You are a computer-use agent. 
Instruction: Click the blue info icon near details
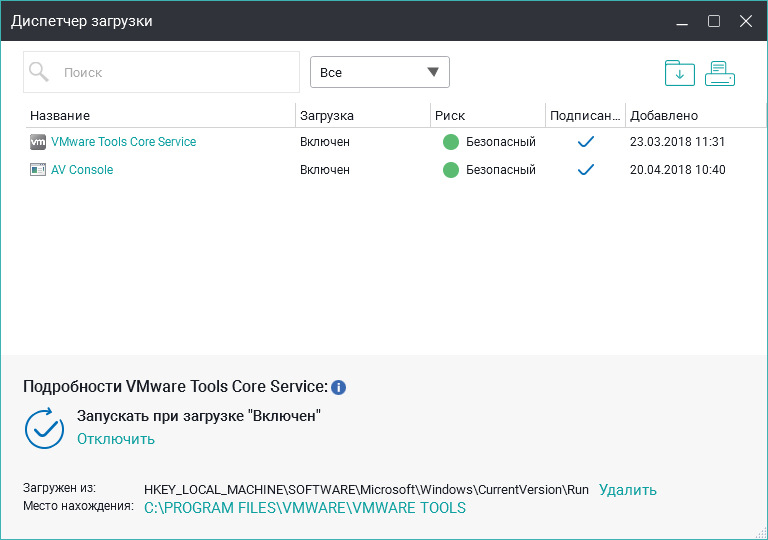[338, 387]
